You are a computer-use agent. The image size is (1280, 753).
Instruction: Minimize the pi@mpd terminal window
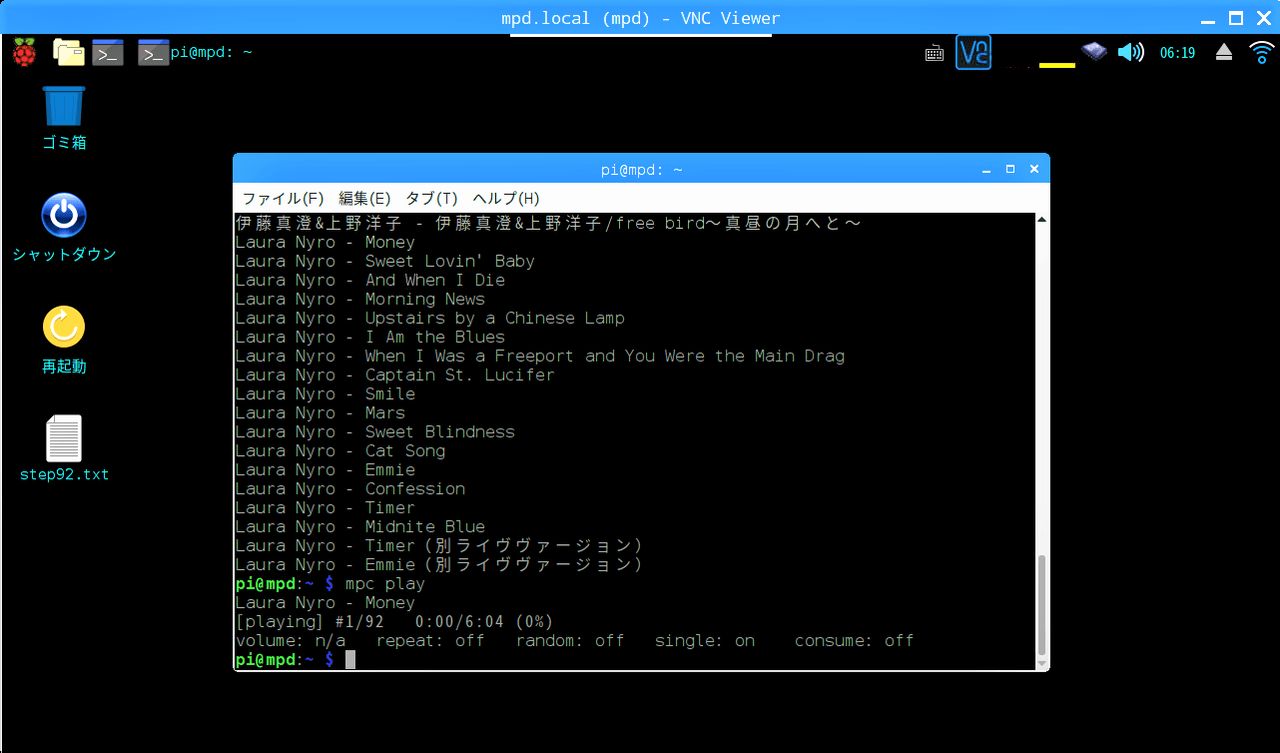[986, 169]
